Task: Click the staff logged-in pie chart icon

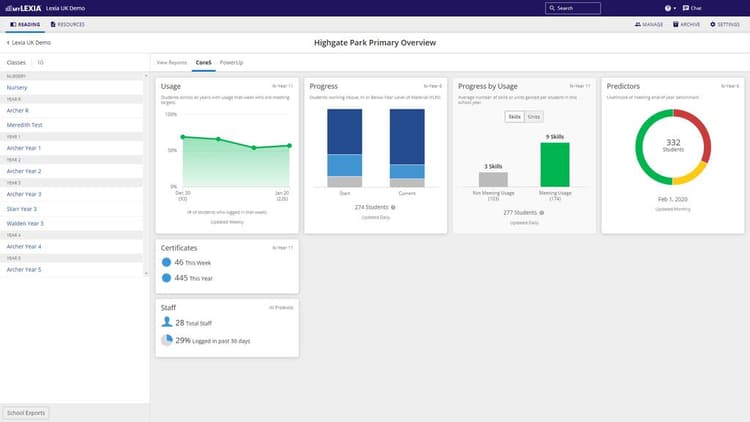Action: click(167, 341)
